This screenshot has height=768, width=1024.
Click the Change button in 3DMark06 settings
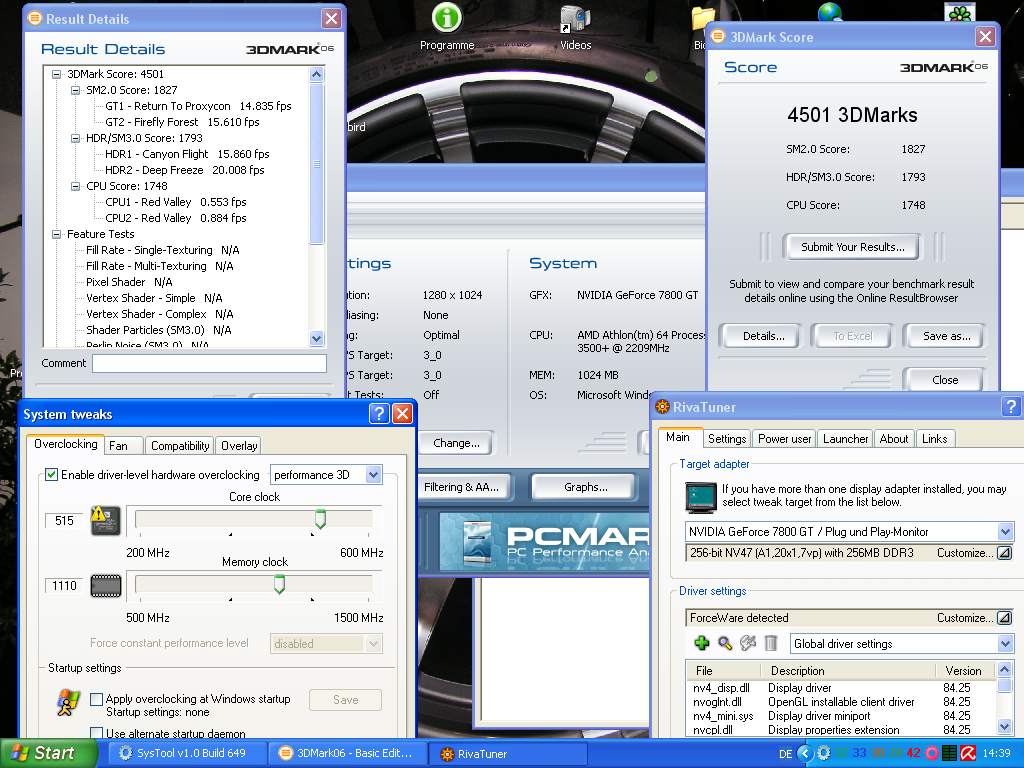point(456,443)
